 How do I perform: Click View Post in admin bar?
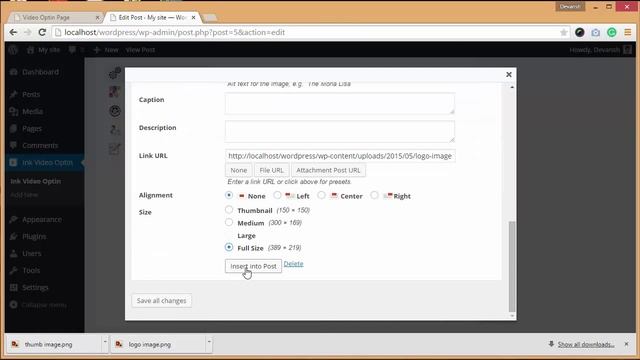coord(140,50)
